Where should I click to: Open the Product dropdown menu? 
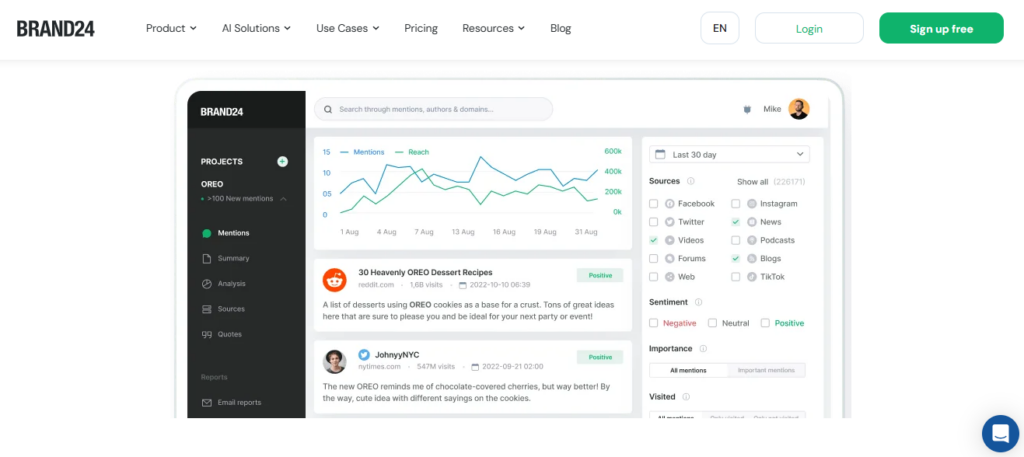coord(171,29)
